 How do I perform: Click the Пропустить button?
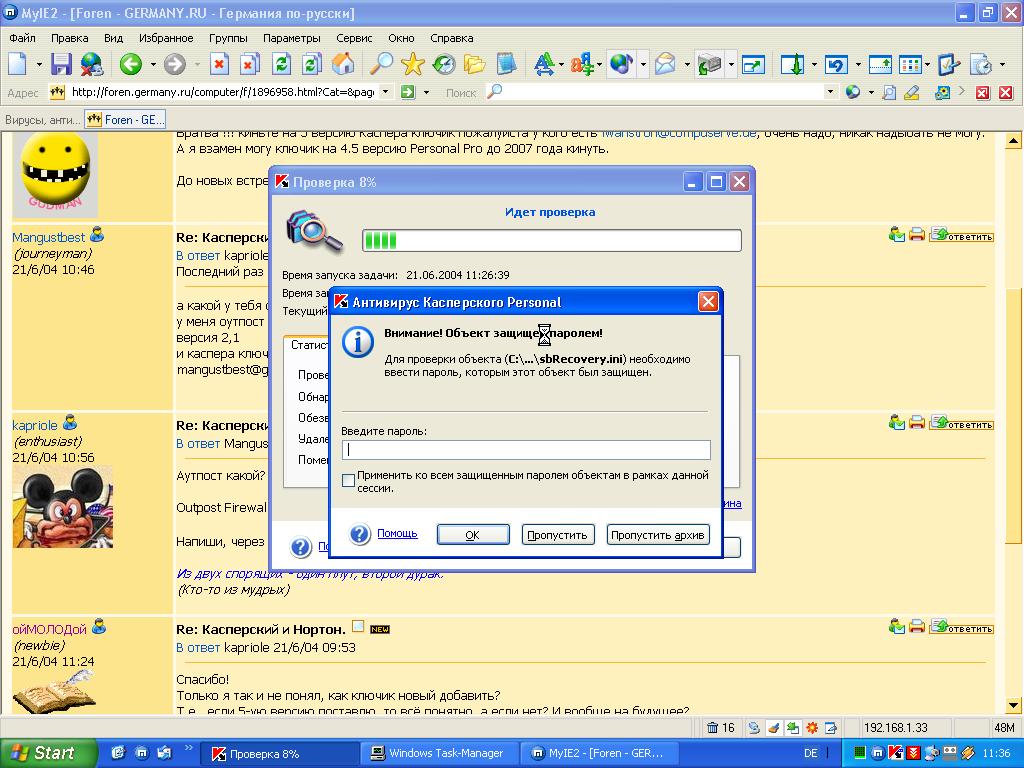point(558,535)
